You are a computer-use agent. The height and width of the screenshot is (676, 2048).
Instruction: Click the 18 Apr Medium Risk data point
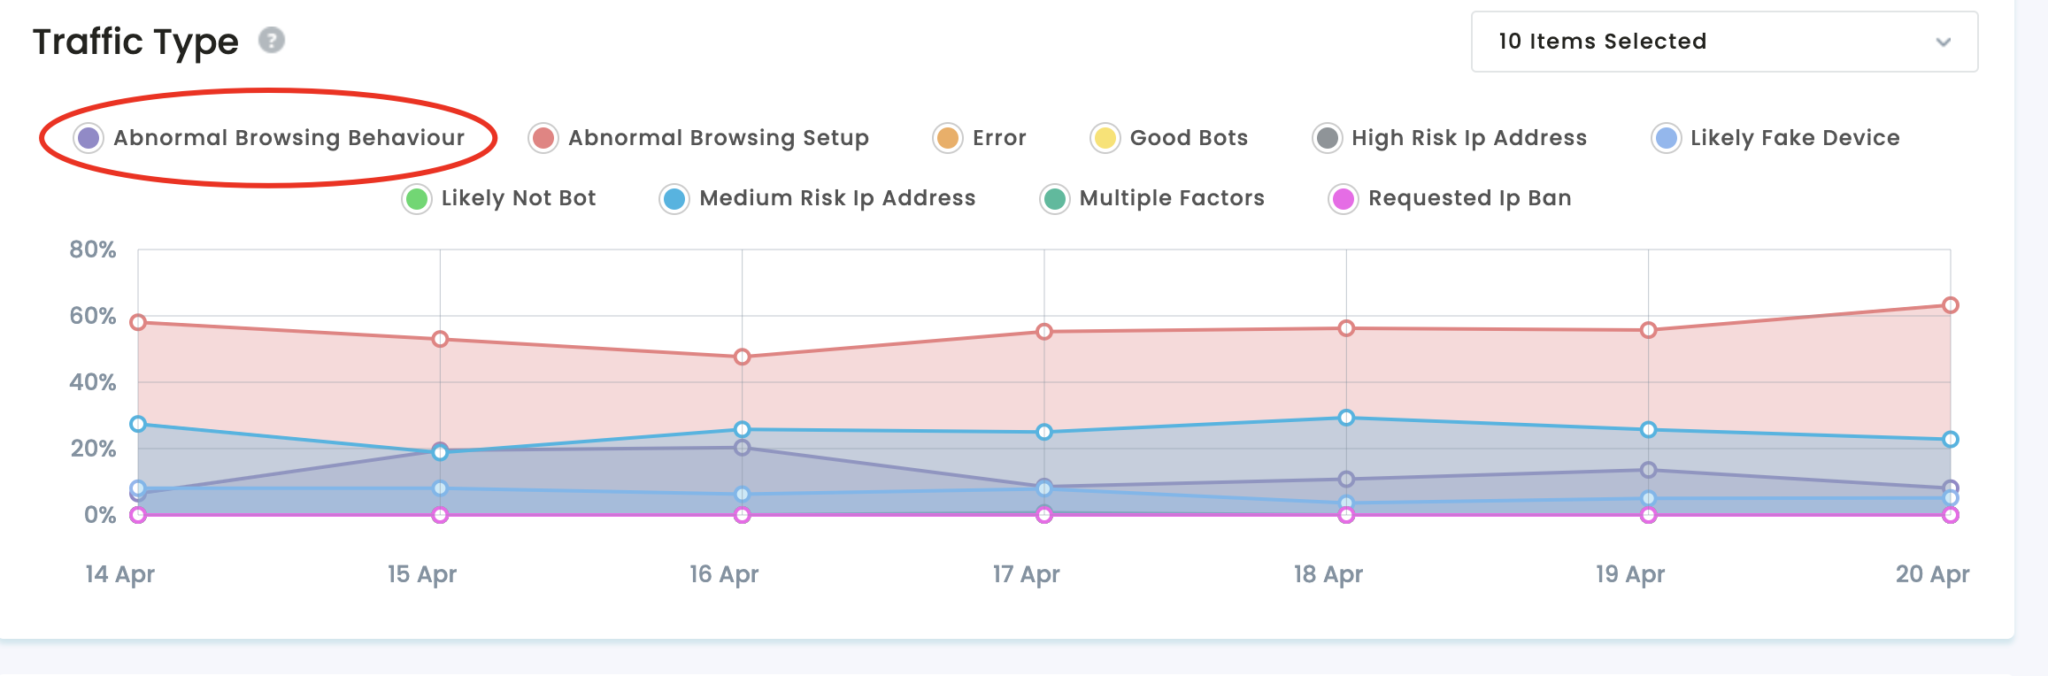[x=1346, y=418]
